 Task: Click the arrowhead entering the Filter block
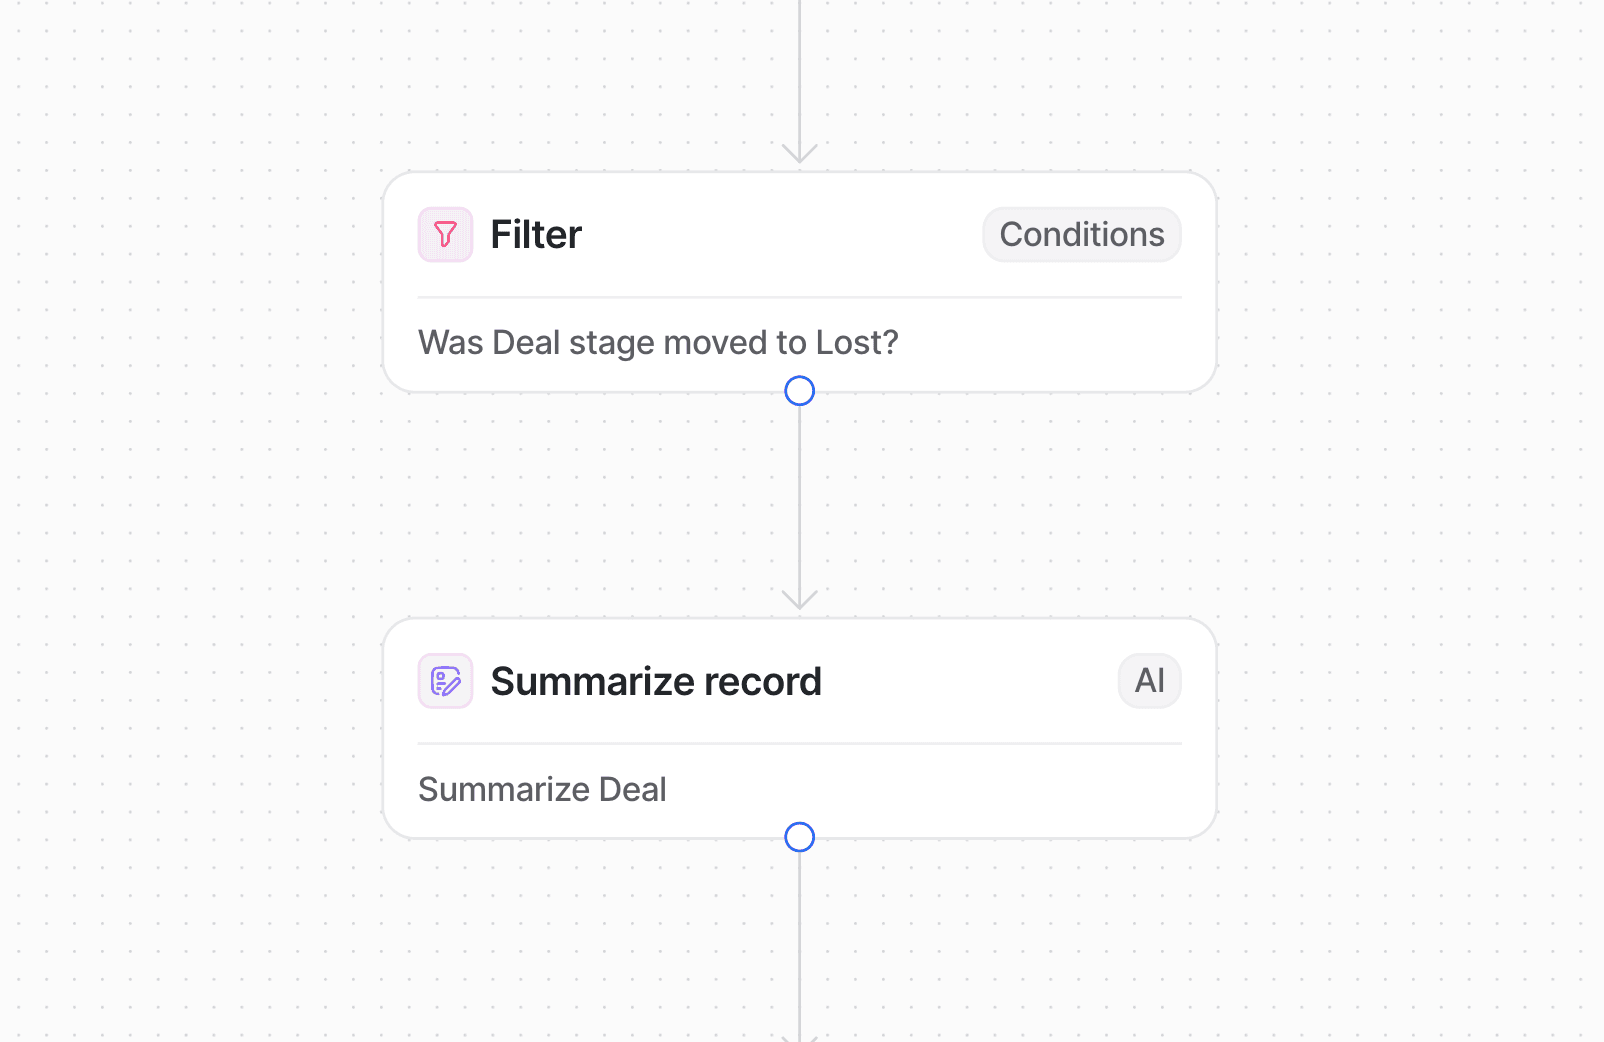coord(800,153)
